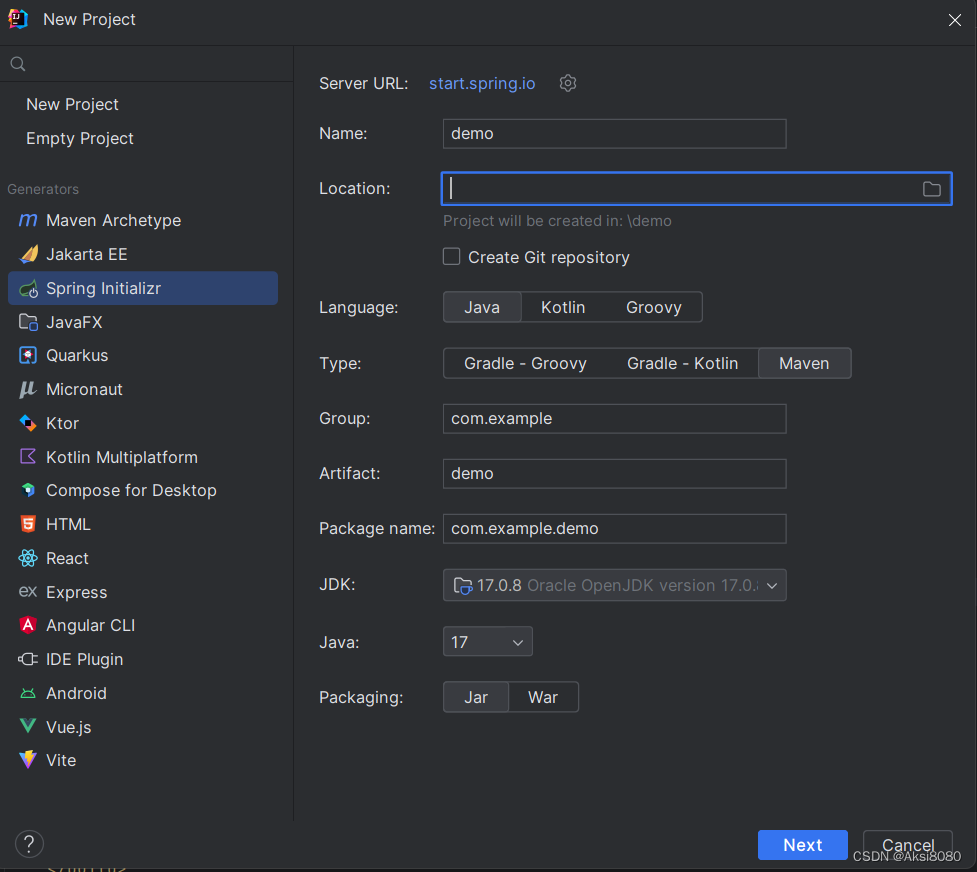This screenshot has width=977, height=872.
Task: Click the Quarkus logo icon
Action: pos(28,355)
